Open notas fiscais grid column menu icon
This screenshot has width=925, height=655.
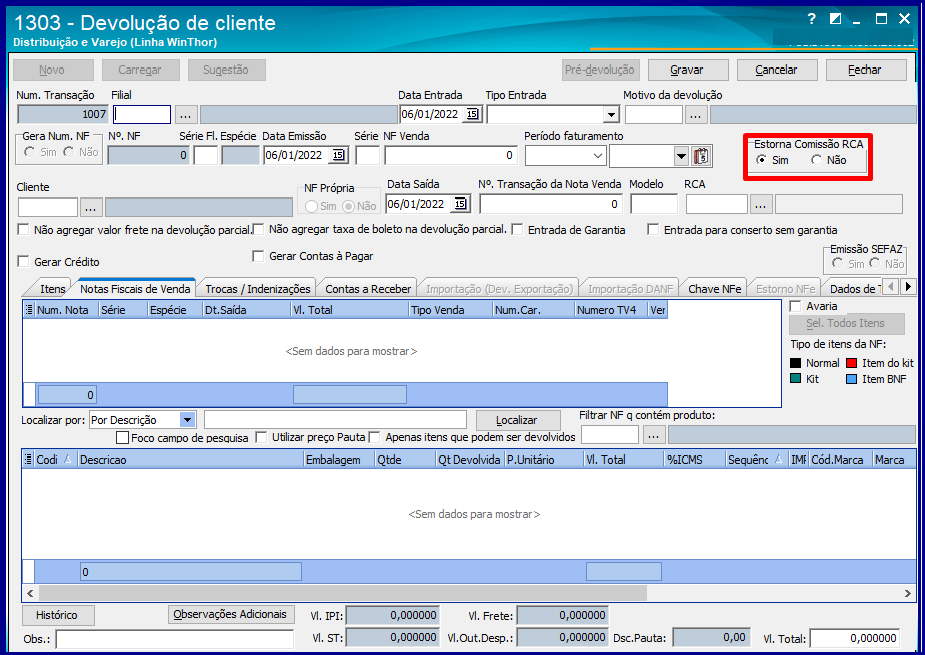click(x=29, y=310)
